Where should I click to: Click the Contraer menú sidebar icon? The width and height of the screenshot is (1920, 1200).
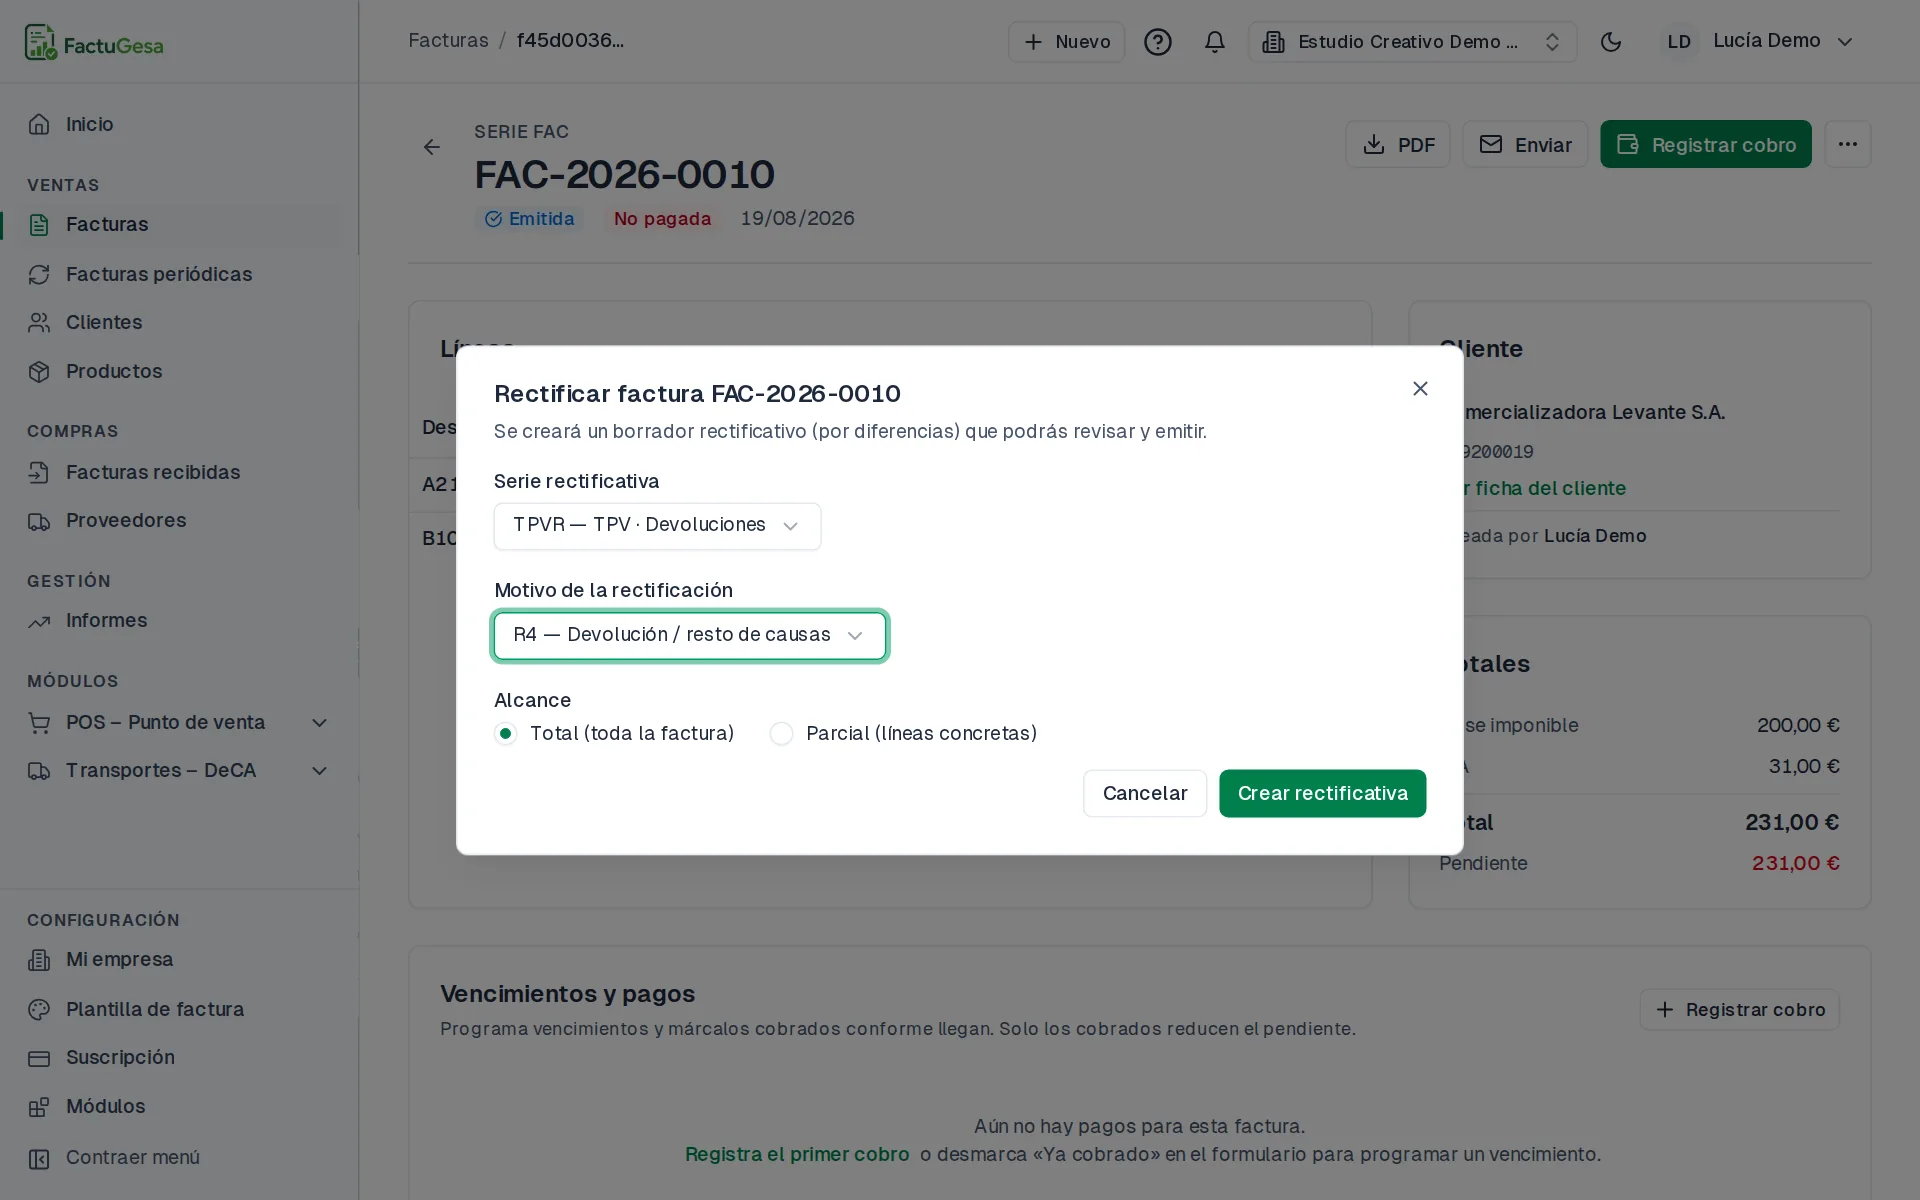pyautogui.click(x=39, y=1158)
